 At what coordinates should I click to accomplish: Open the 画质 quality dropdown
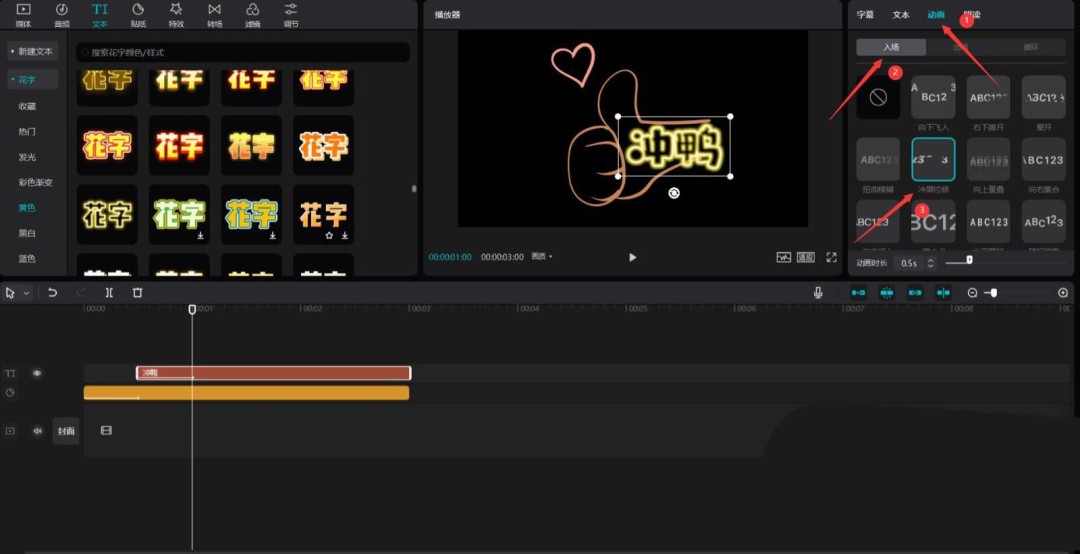541,257
